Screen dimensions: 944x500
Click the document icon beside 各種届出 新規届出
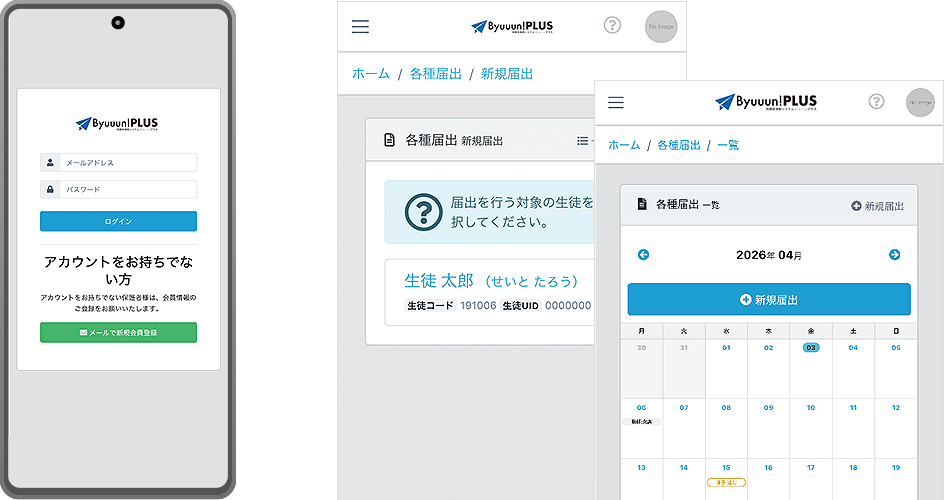tap(390, 140)
